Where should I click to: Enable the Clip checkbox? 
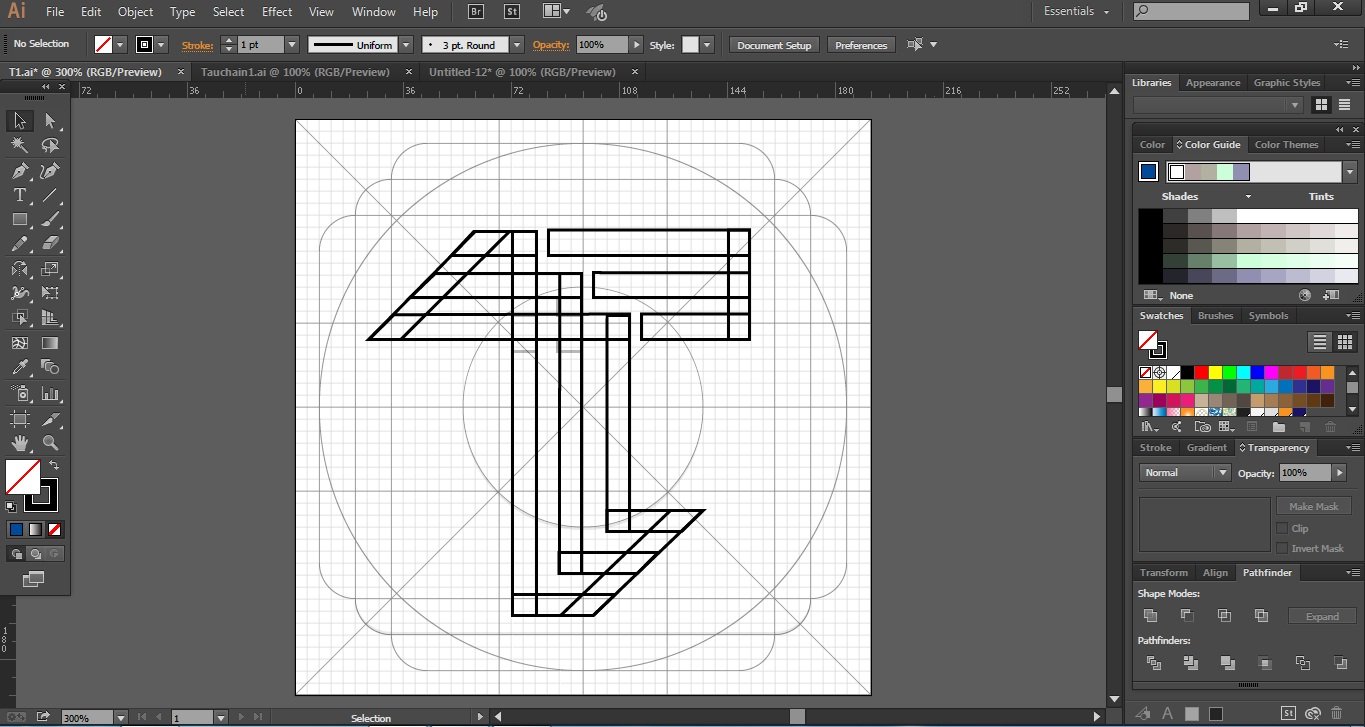(1282, 528)
